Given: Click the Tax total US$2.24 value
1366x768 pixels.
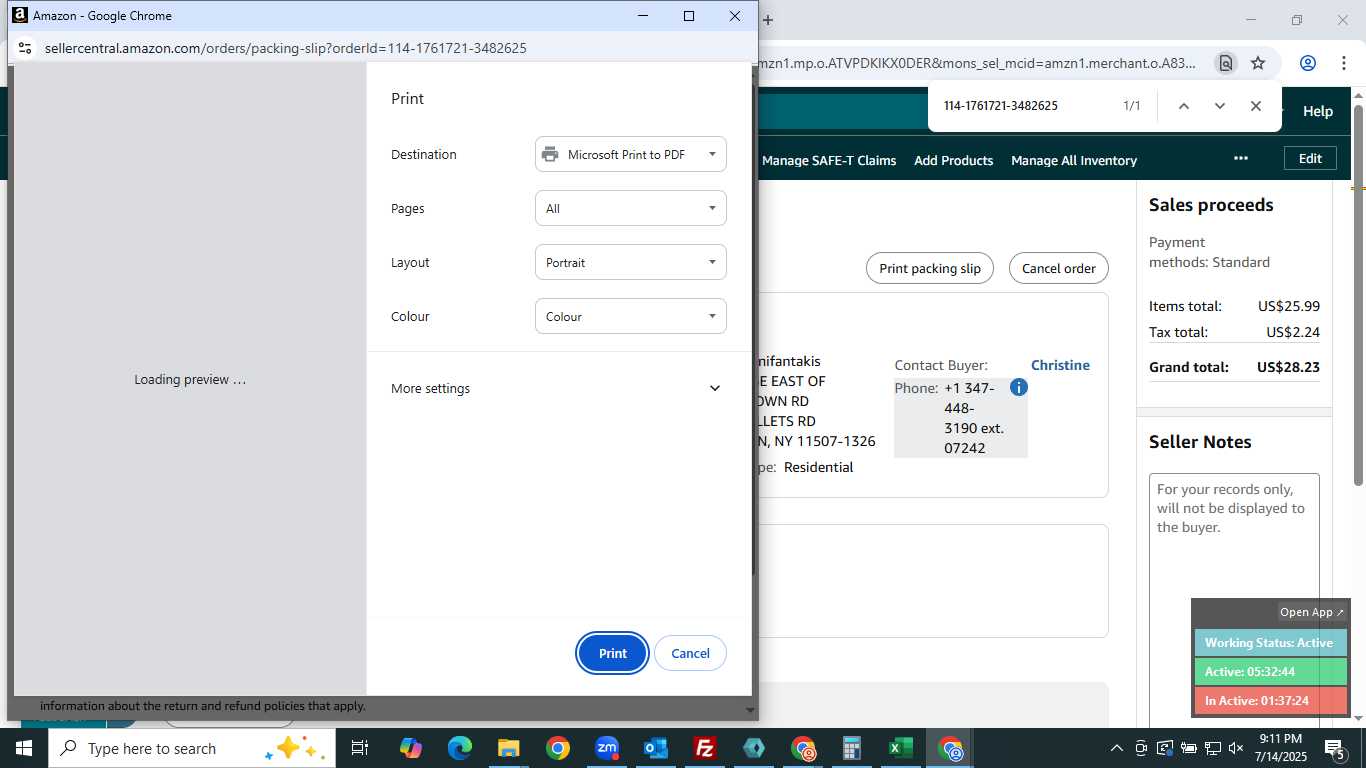Looking at the screenshot, I should [1293, 332].
